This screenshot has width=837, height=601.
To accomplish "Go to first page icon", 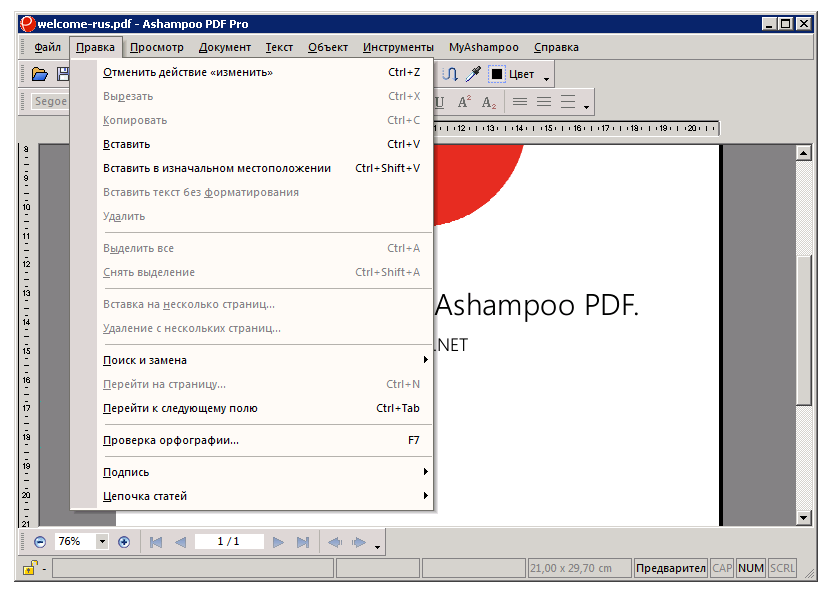I will point(156,542).
